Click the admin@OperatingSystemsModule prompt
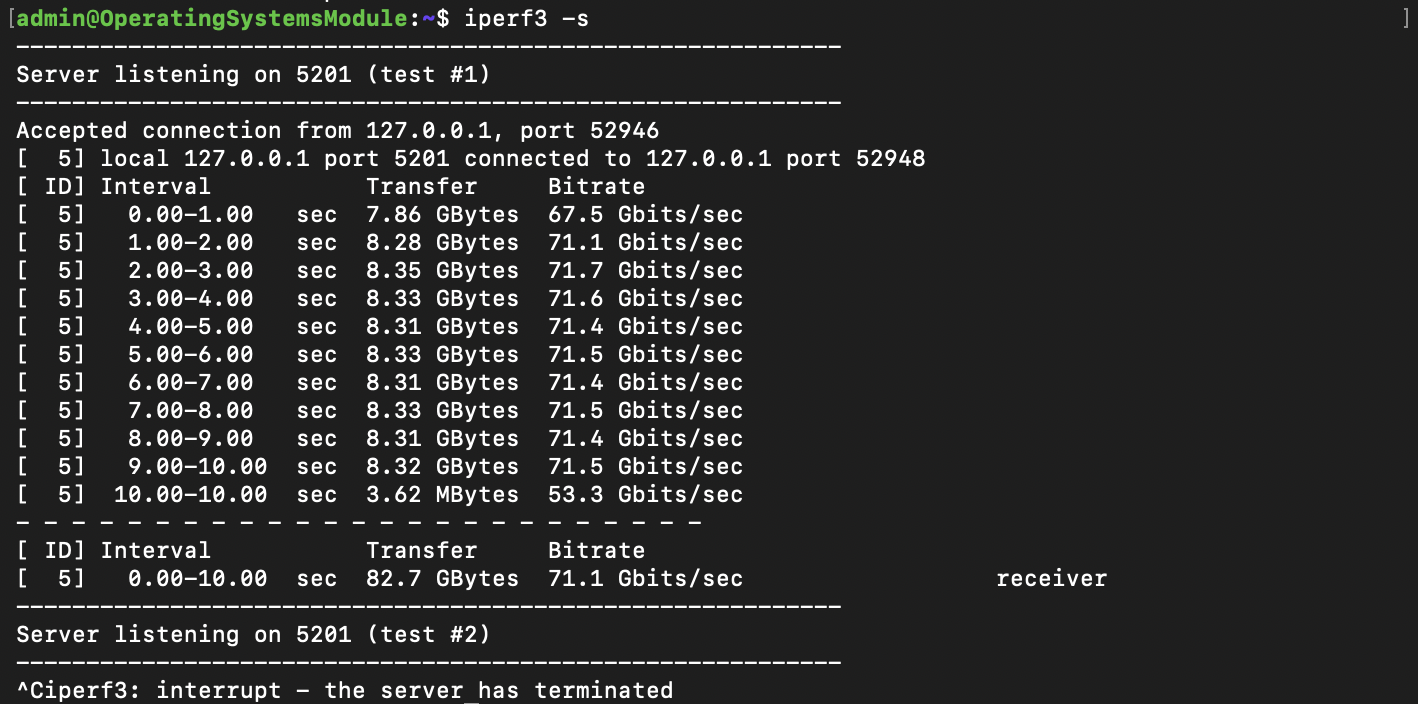1418x704 pixels. [x=213, y=19]
